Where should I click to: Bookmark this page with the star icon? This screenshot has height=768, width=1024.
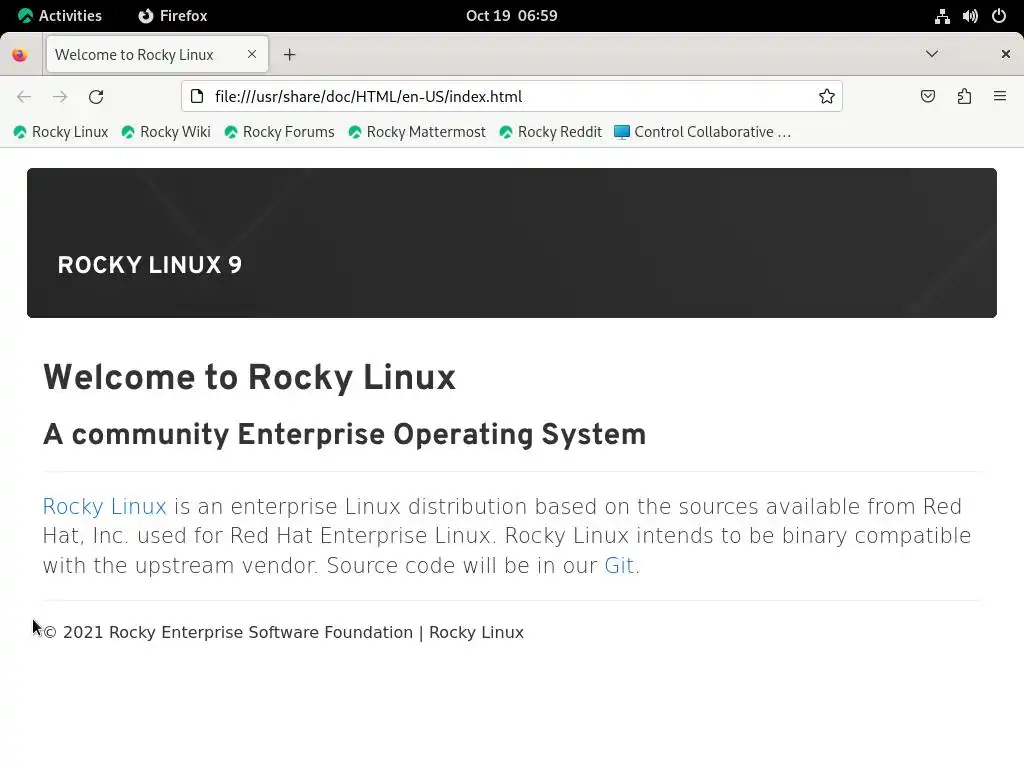tap(827, 97)
